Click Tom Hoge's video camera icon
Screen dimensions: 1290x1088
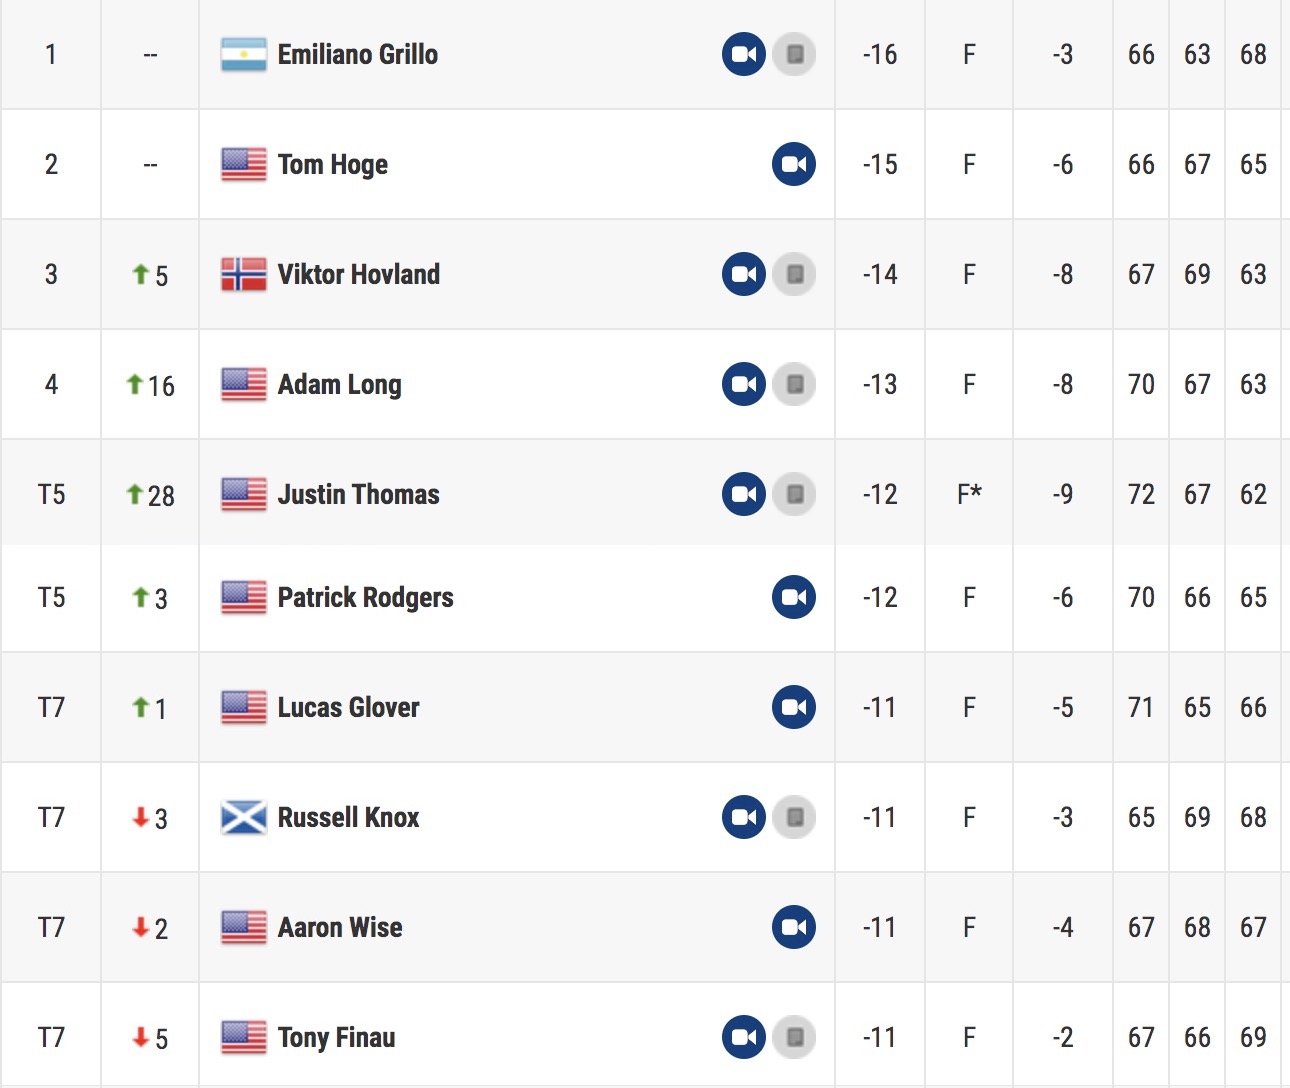[794, 164]
